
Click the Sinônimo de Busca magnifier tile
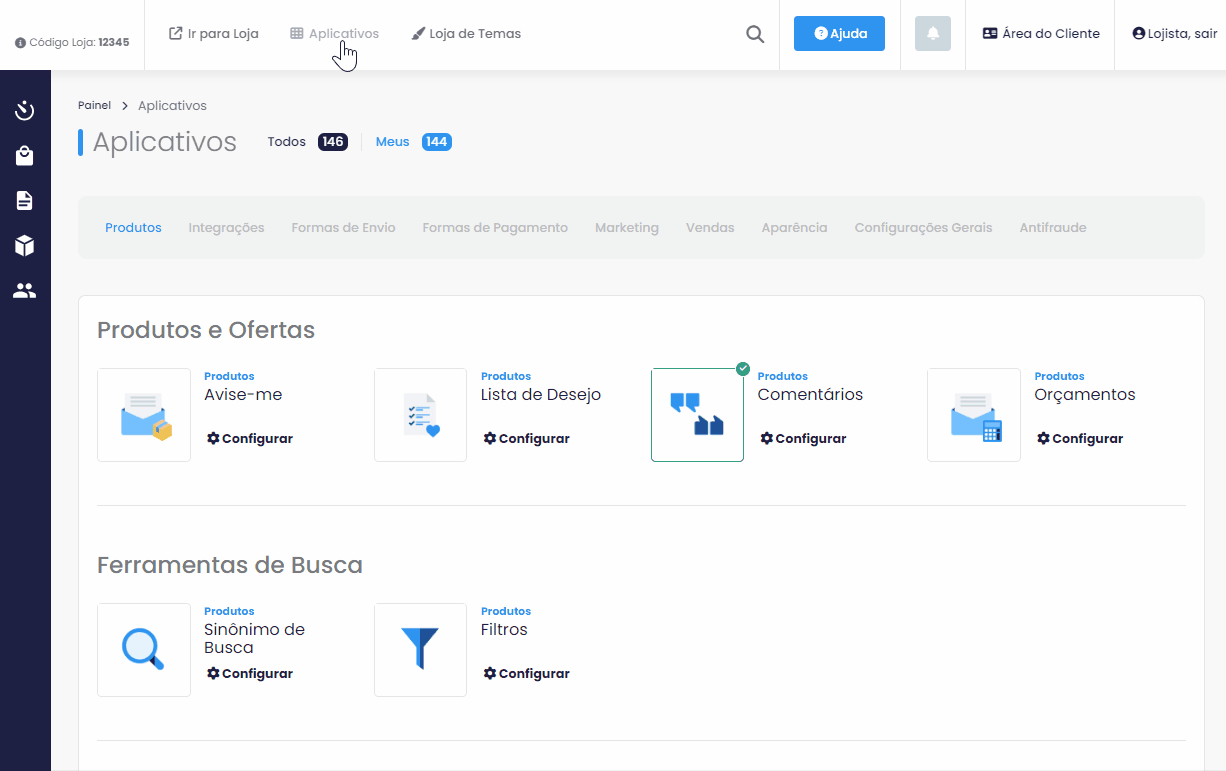pyautogui.click(x=144, y=650)
